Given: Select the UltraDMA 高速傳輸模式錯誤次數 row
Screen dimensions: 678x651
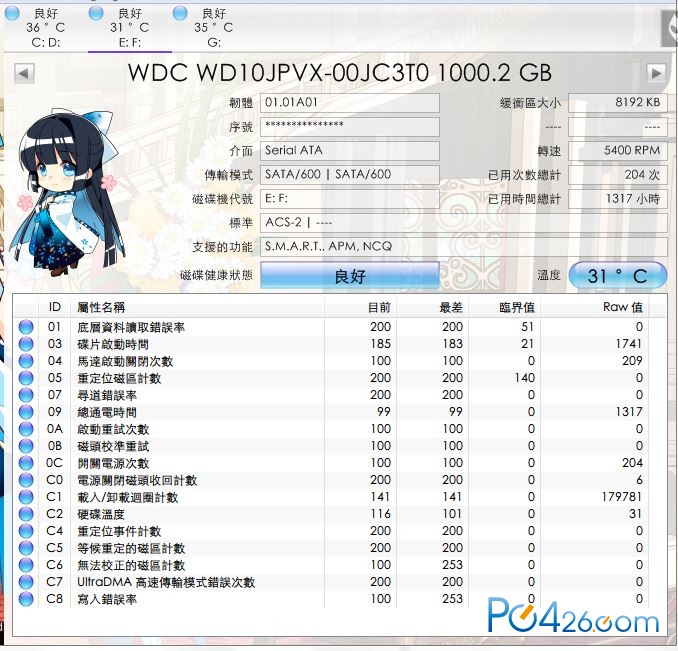Looking at the screenshot, I should pyautogui.click(x=339, y=582).
